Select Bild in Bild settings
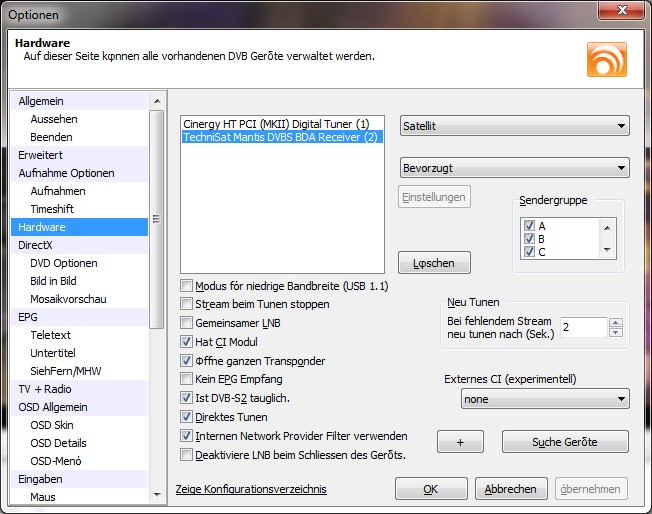Image resolution: width=652 pixels, height=514 pixels. 79,281
